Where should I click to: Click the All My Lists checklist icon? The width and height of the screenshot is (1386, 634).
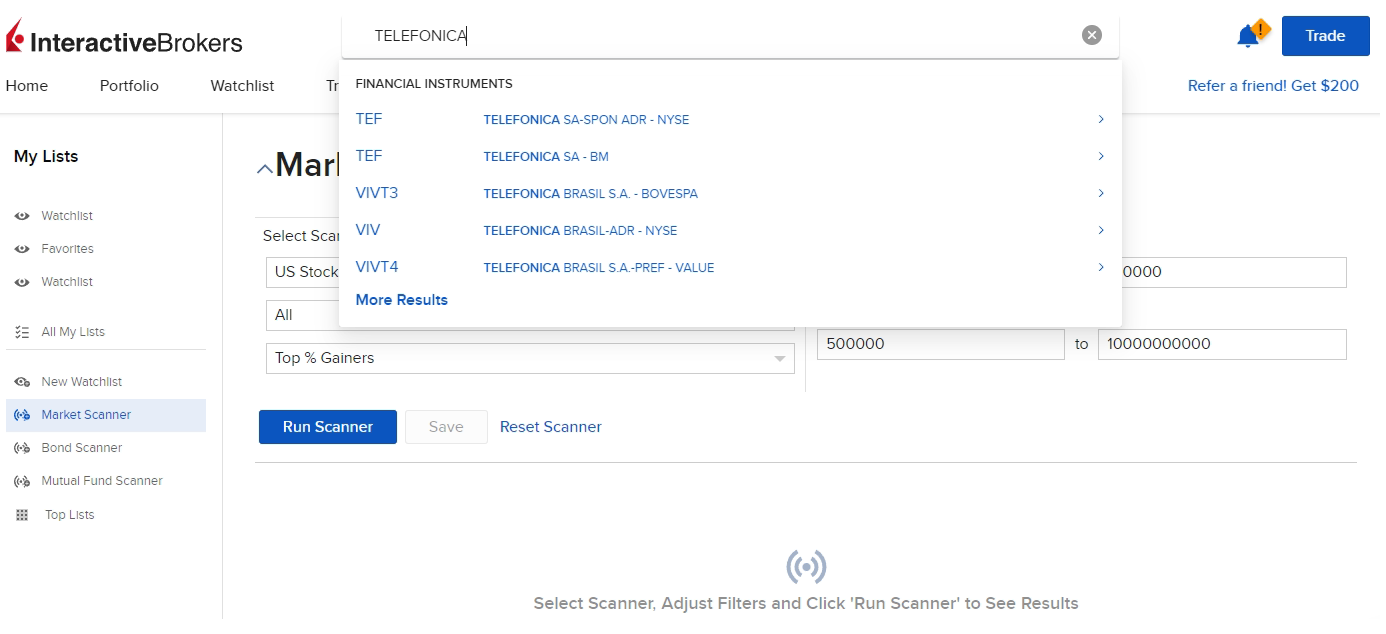pos(22,332)
